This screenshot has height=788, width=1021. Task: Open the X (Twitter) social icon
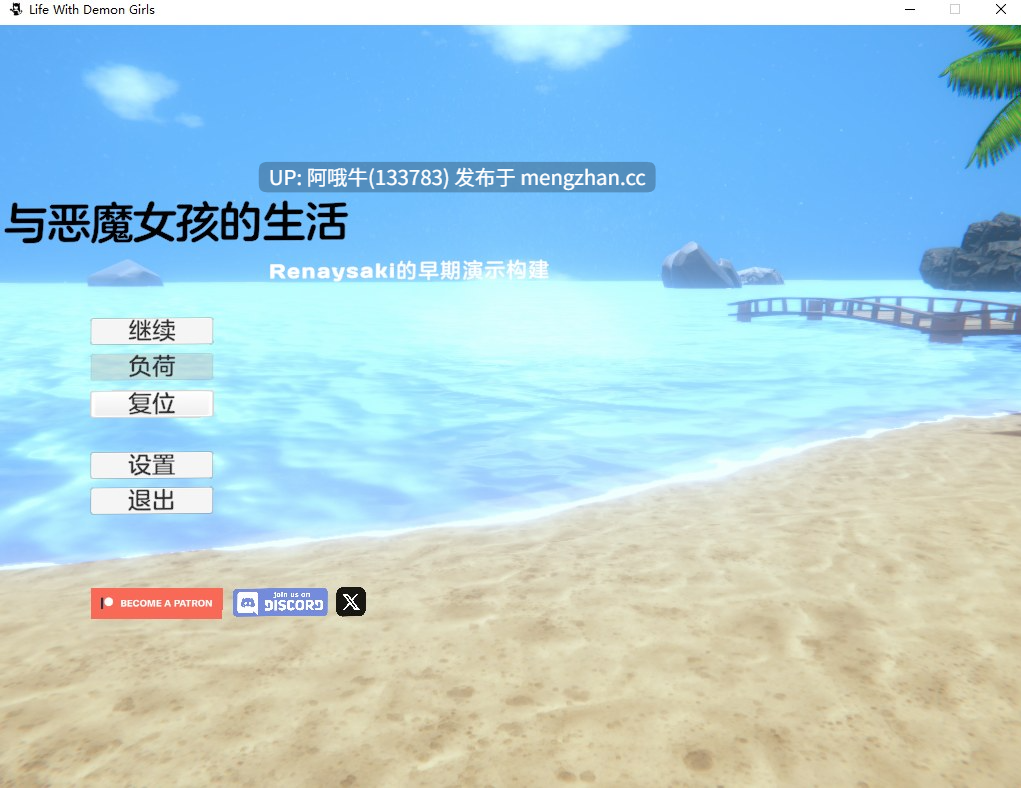pyautogui.click(x=351, y=602)
